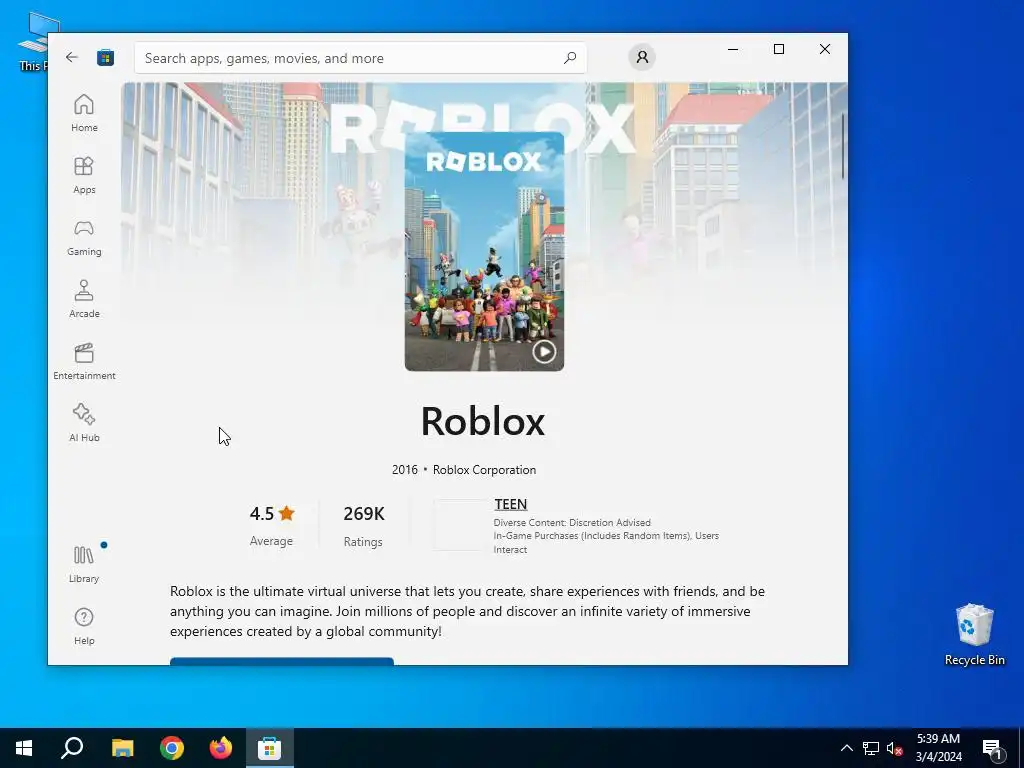Click the store page vertical scrollbar

(843, 146)
